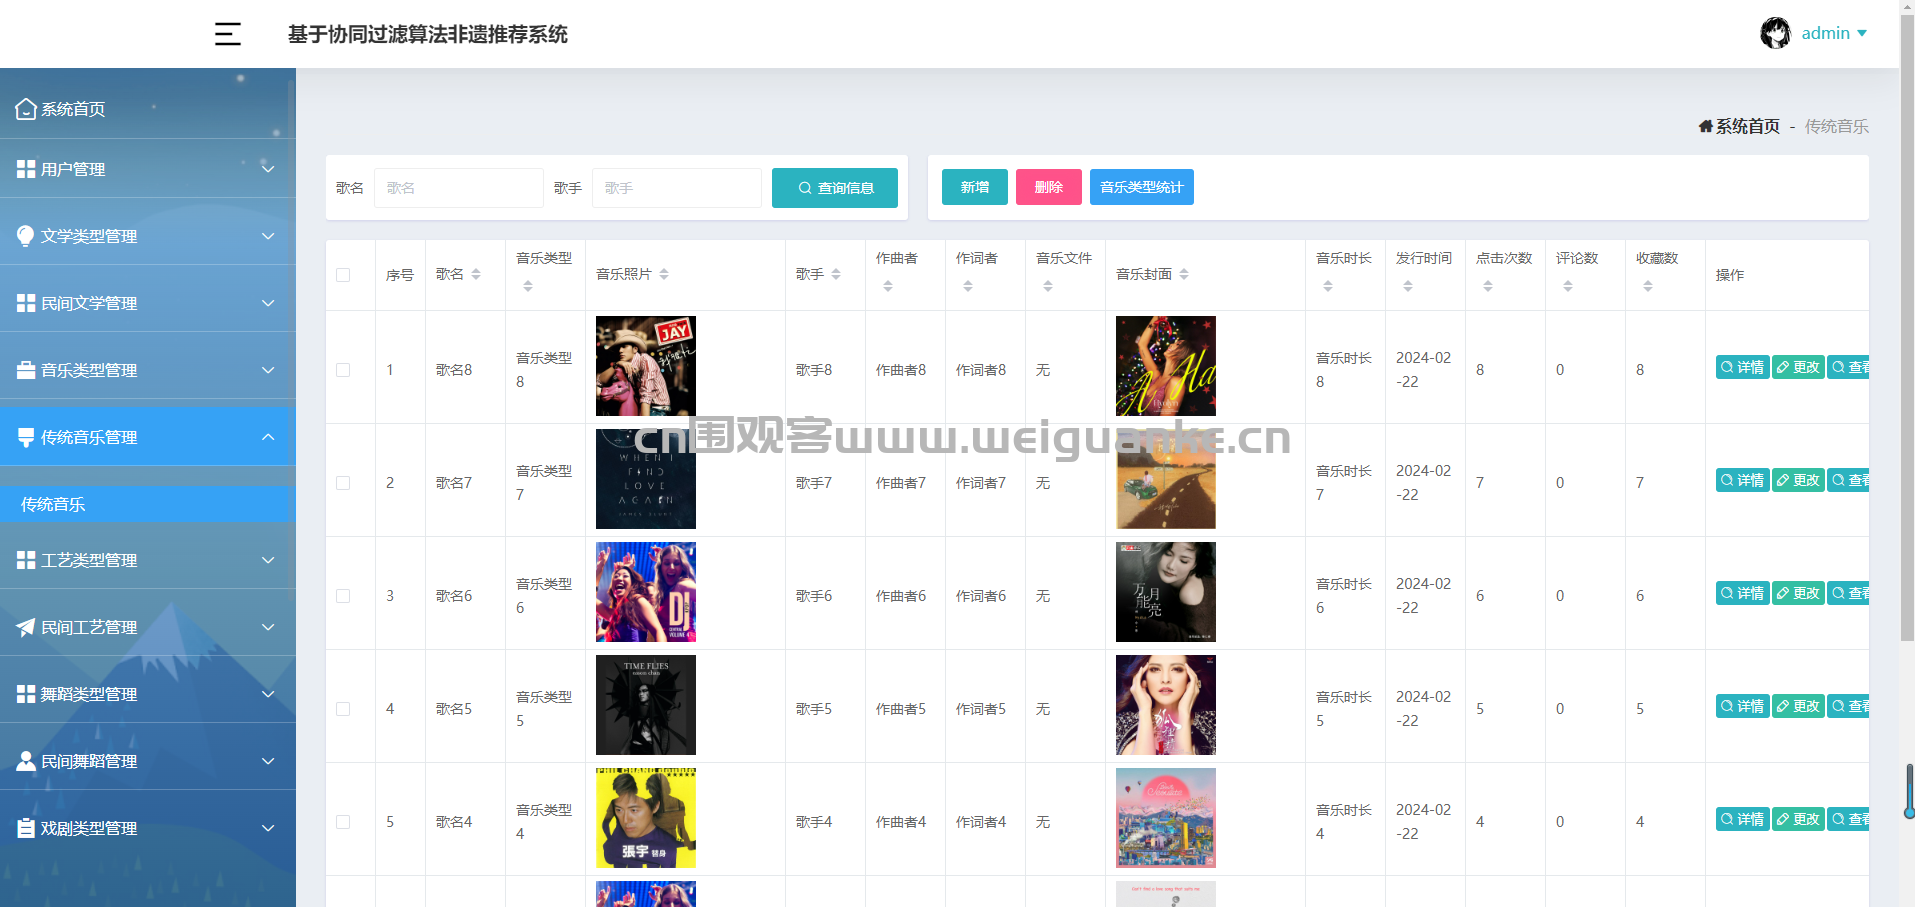Expand 工艺类型管理 chevron
Screen dimensions: 1915x907
[268, 560]
